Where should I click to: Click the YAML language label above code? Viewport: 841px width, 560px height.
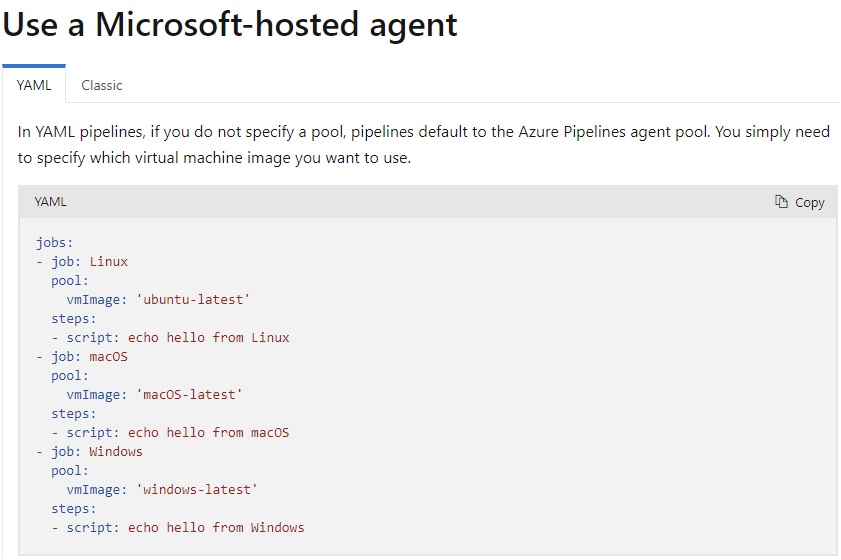pos(50,202)
